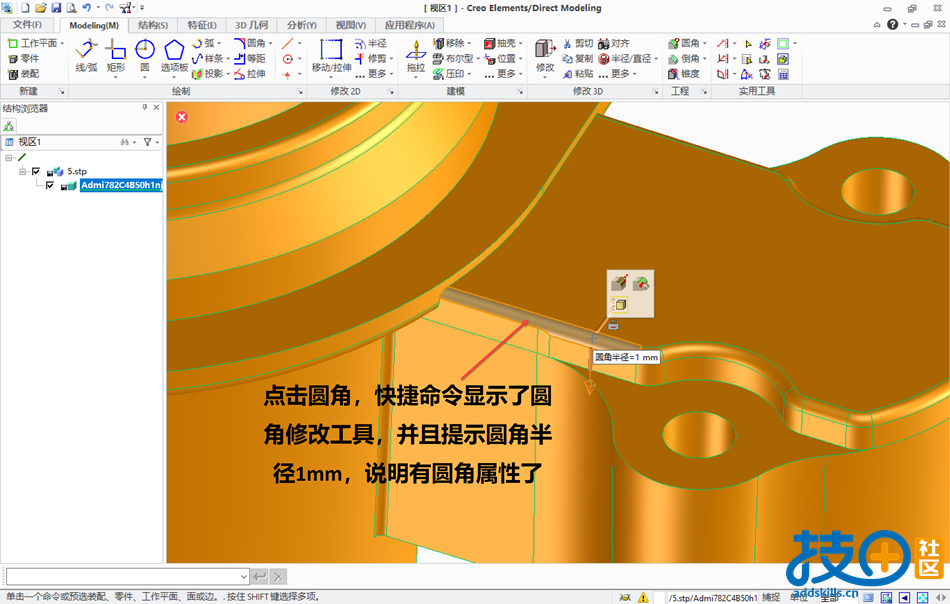This screenshot has height=604, width=950.
Task: Switch to the 分析(Y) tab
Action: coord(302,25)
